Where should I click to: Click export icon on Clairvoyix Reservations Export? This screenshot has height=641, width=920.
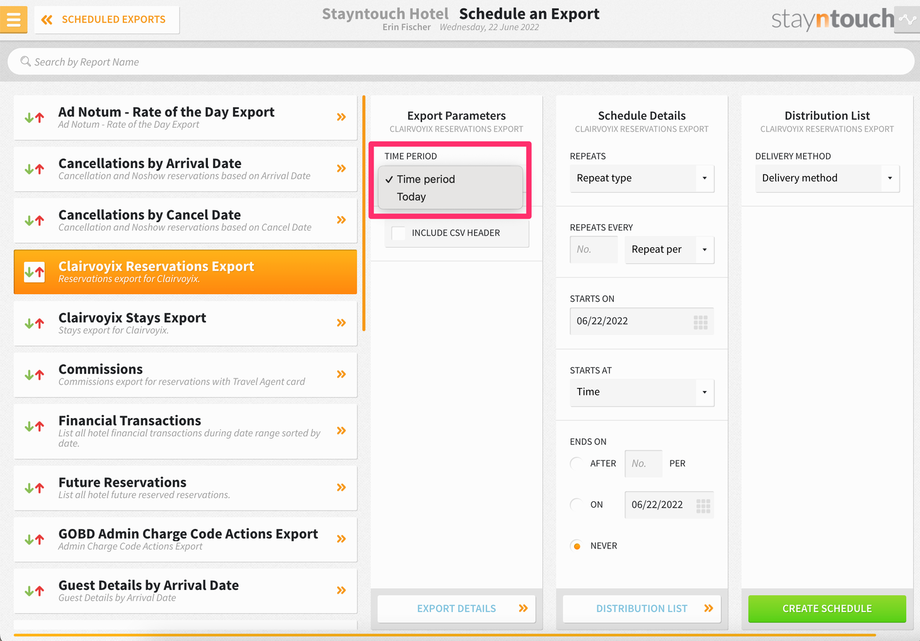click(x=34, y=272)
